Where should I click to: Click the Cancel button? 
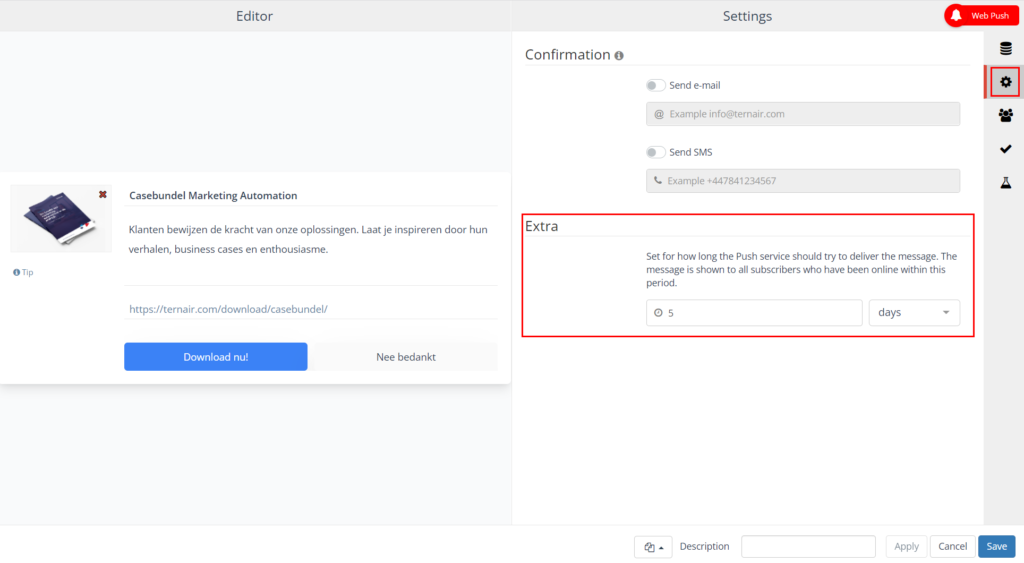952,547
